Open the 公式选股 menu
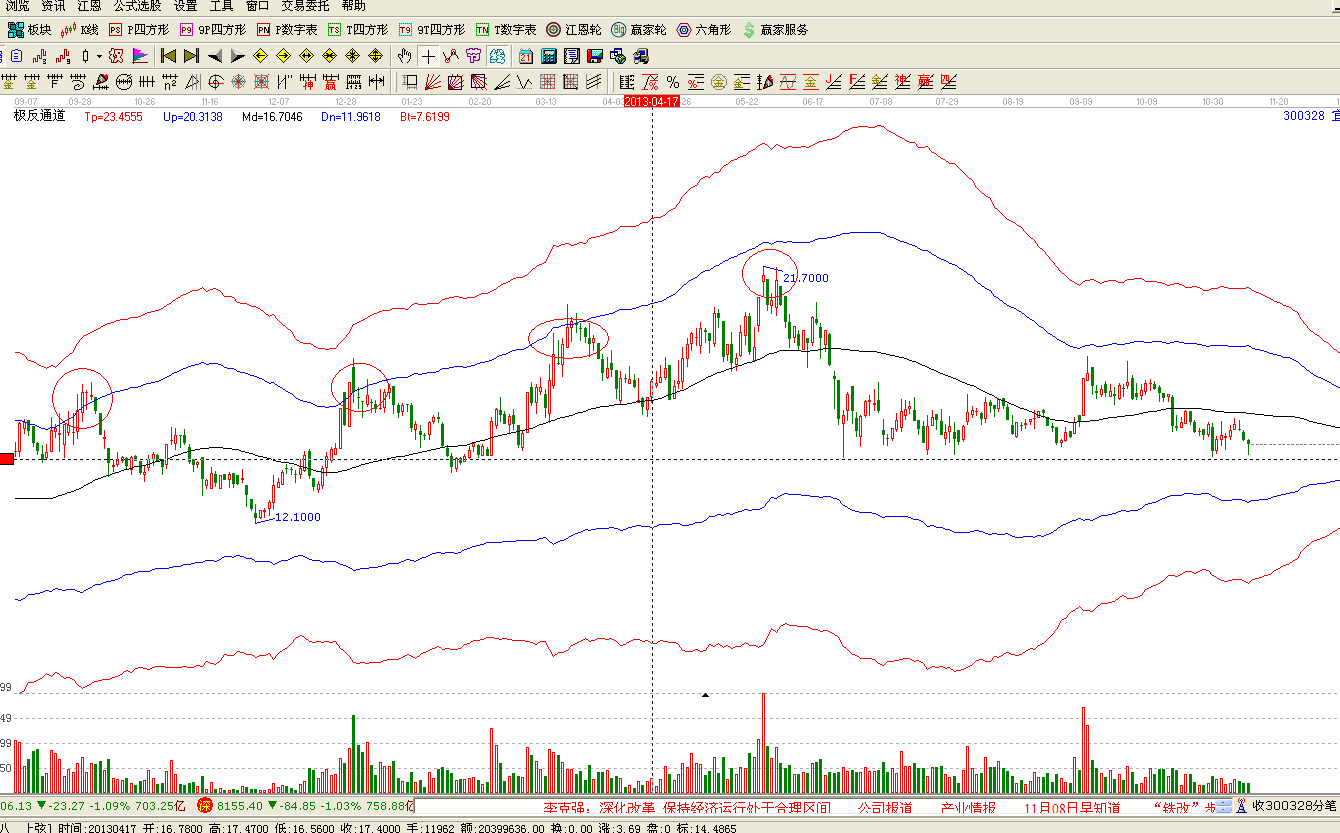 [138, 6]
